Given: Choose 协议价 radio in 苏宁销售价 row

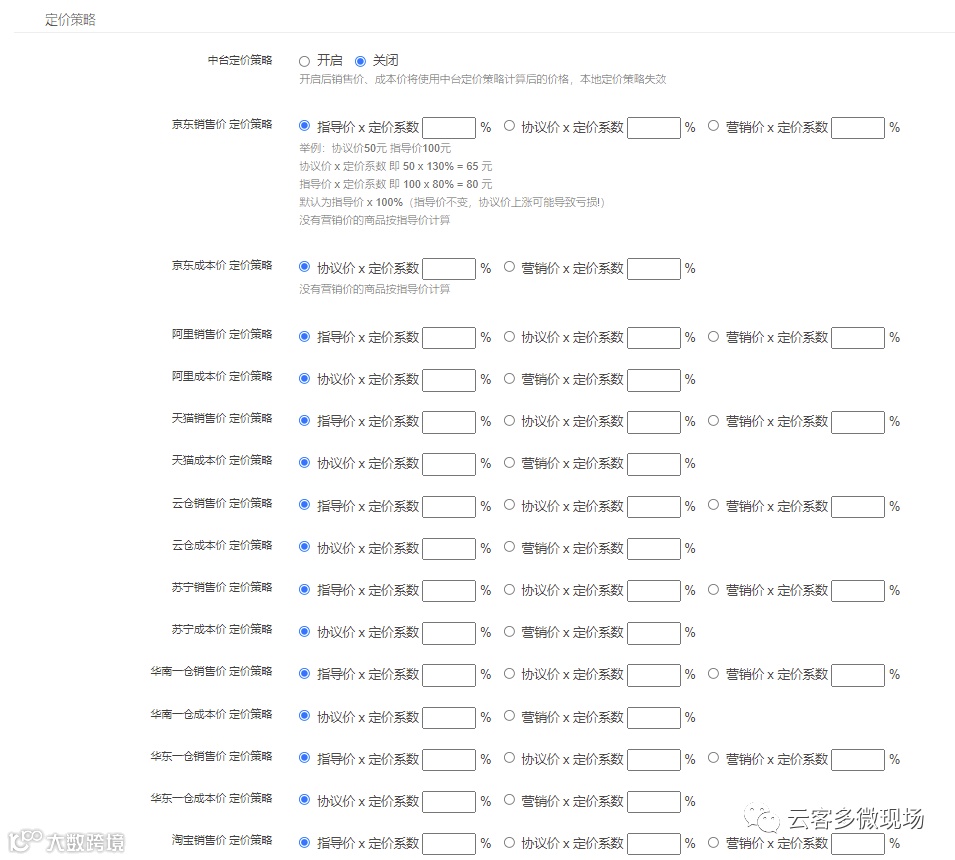Looking at the screenshot, I should click(509, 590).
